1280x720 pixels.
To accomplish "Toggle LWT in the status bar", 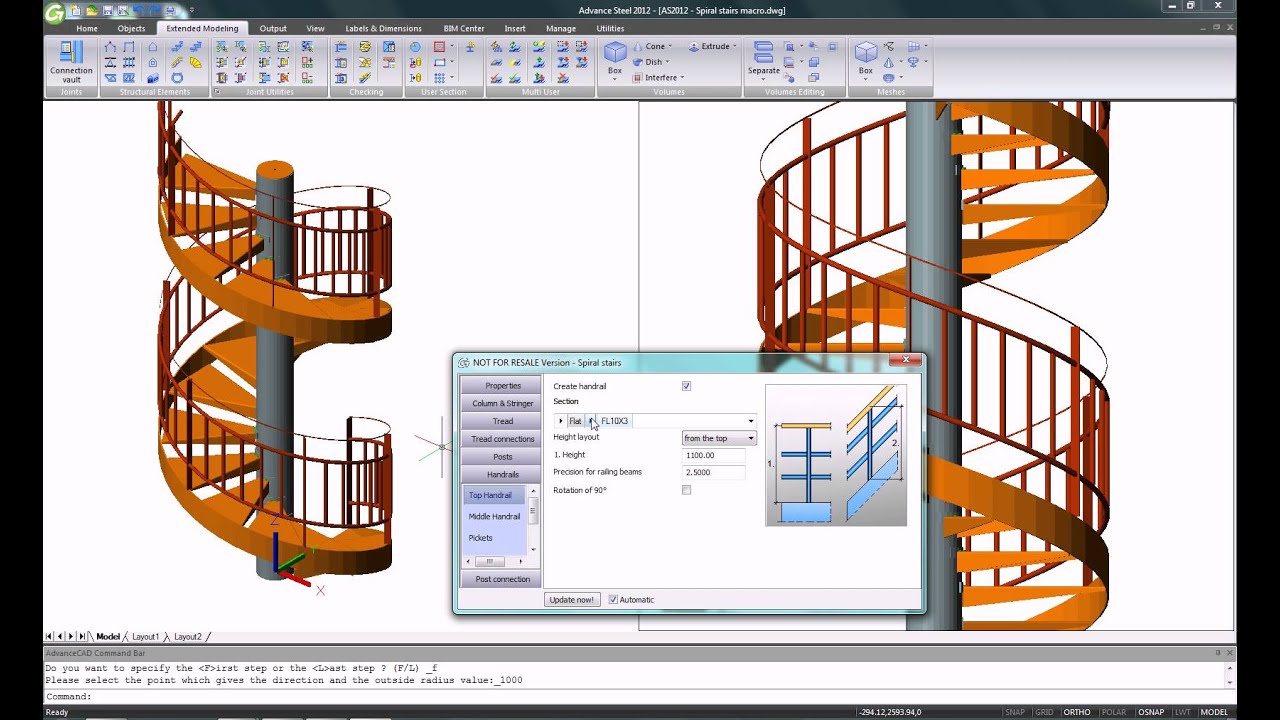I will 1183,712.
